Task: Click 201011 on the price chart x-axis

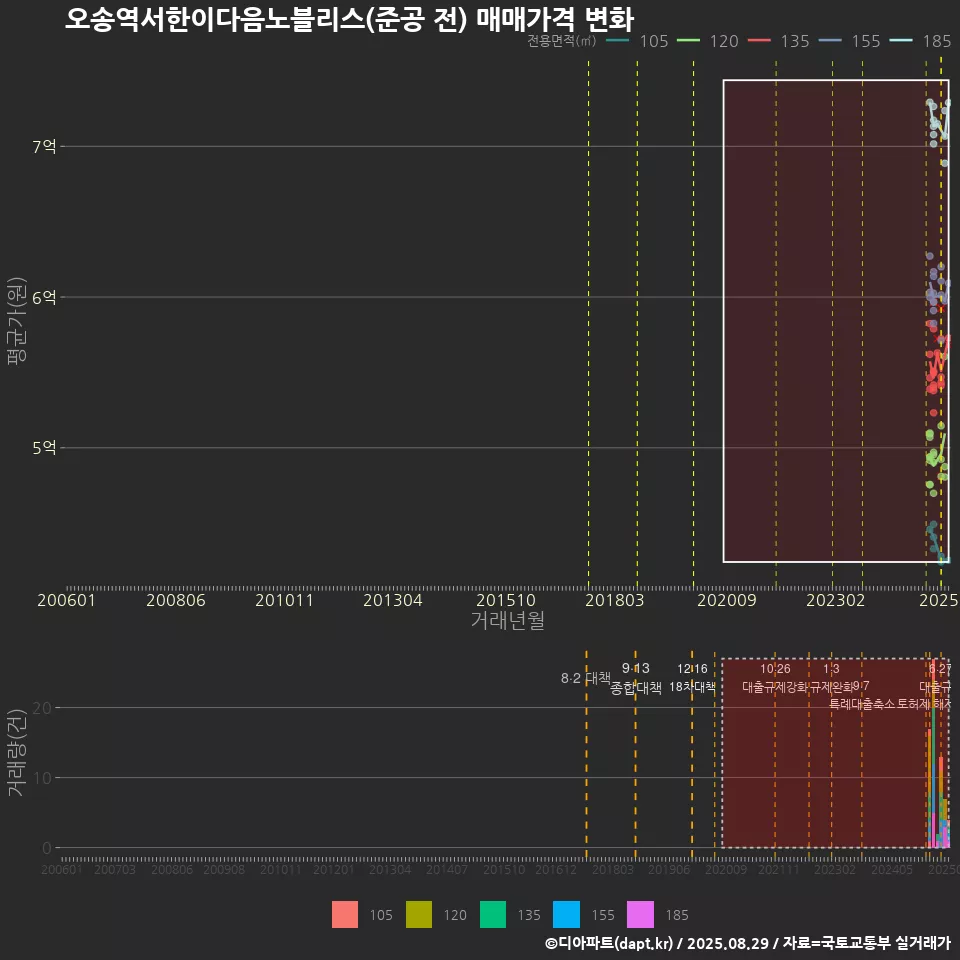Action: point(284,600)
